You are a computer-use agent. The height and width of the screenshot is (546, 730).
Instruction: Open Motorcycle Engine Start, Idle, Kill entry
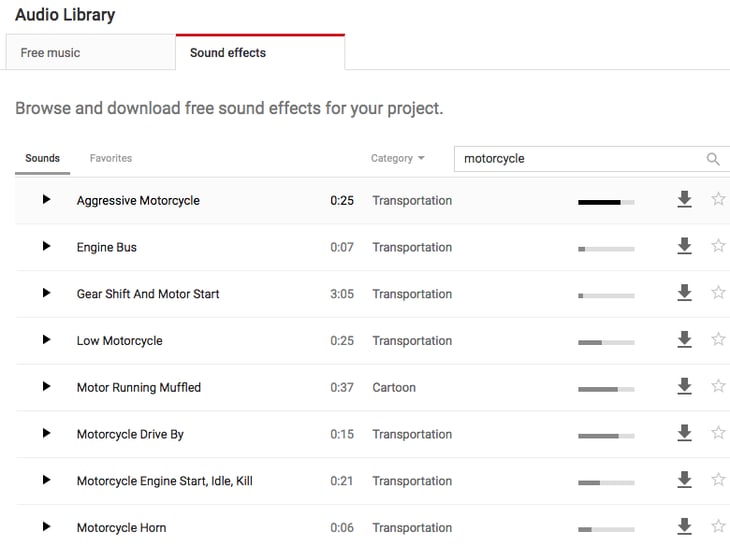[x=164, y=481]
